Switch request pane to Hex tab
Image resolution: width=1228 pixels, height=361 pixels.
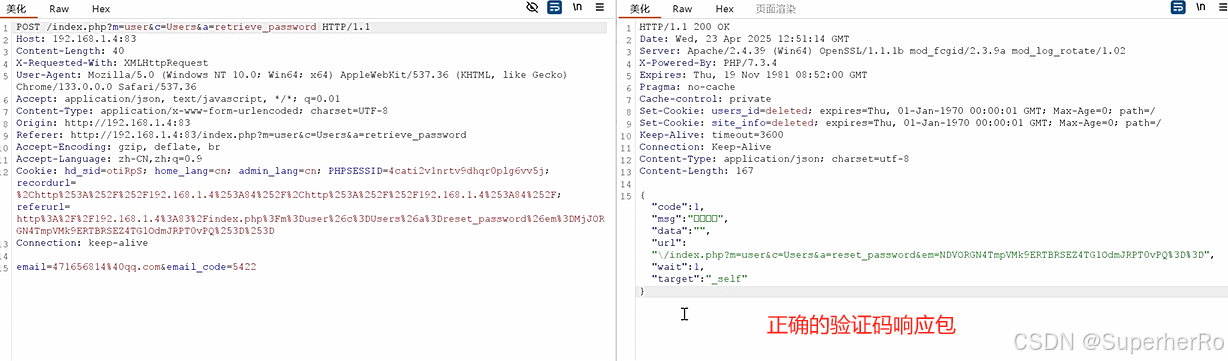101,8
